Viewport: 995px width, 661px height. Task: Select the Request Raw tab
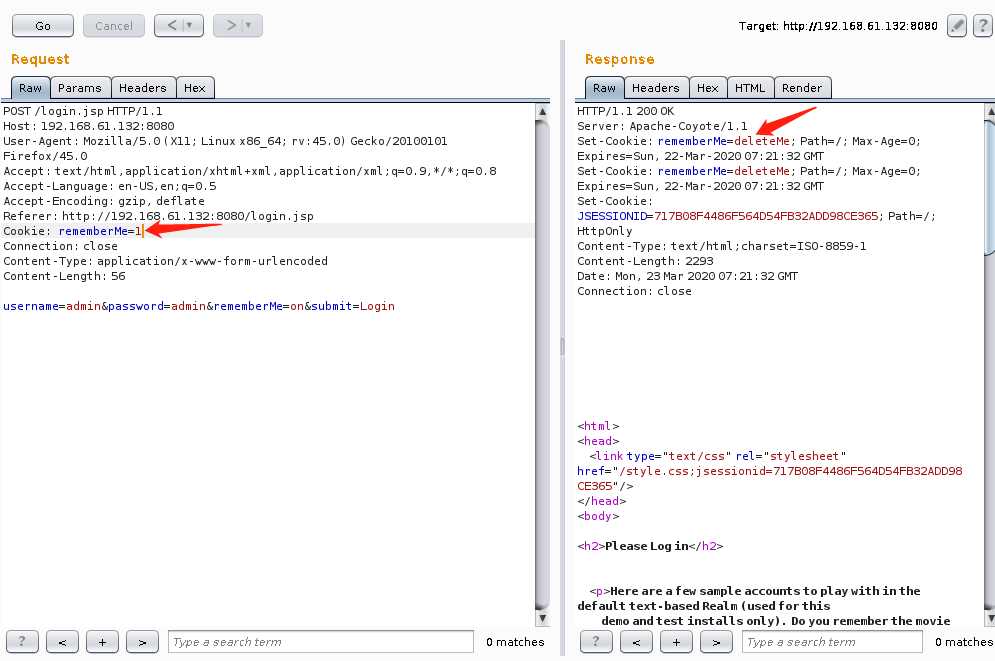pyautogui.click(x=30, y=88)
